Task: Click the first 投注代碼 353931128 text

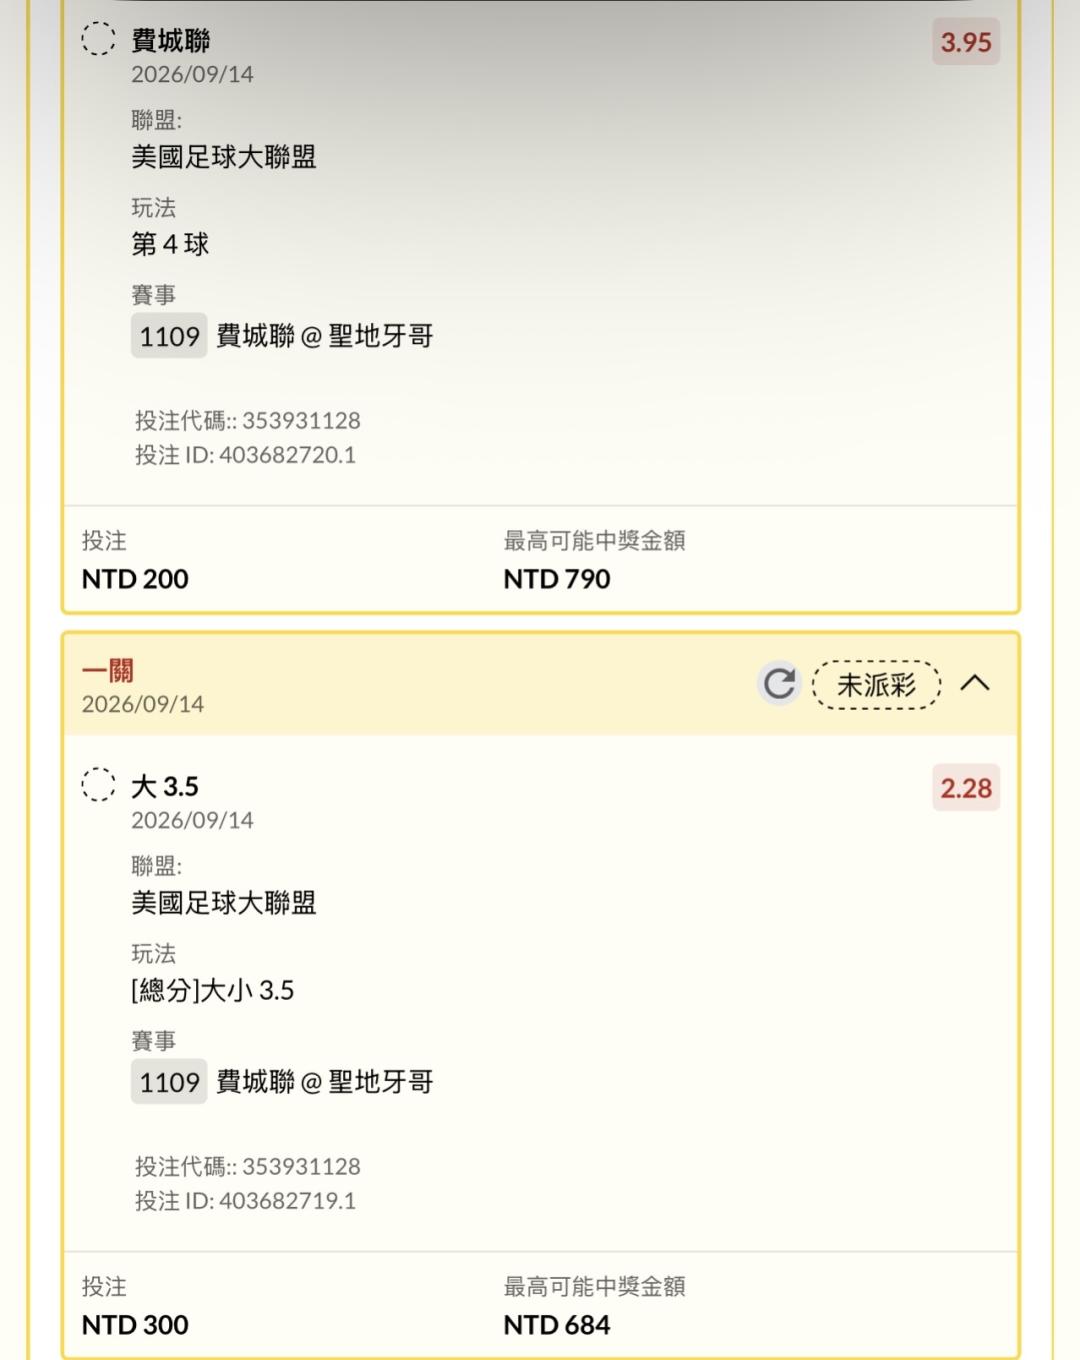Action: [248, 421]
